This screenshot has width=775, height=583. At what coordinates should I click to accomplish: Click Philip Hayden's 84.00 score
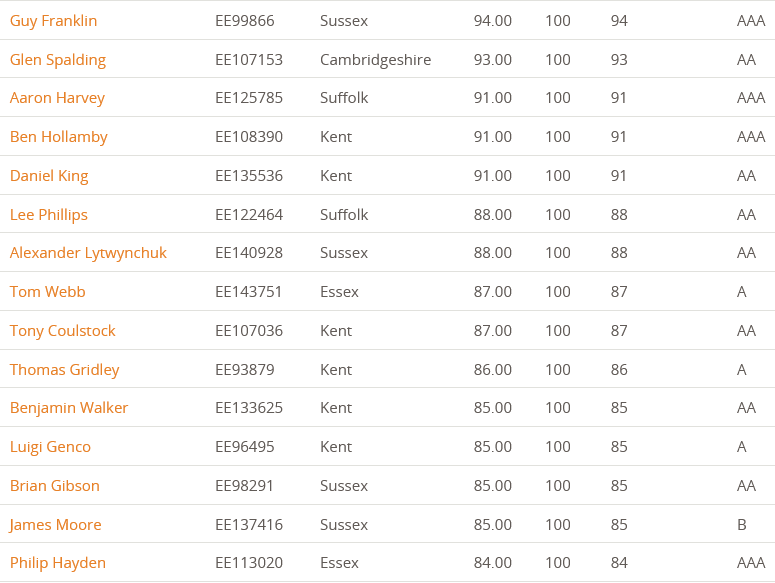493,563
